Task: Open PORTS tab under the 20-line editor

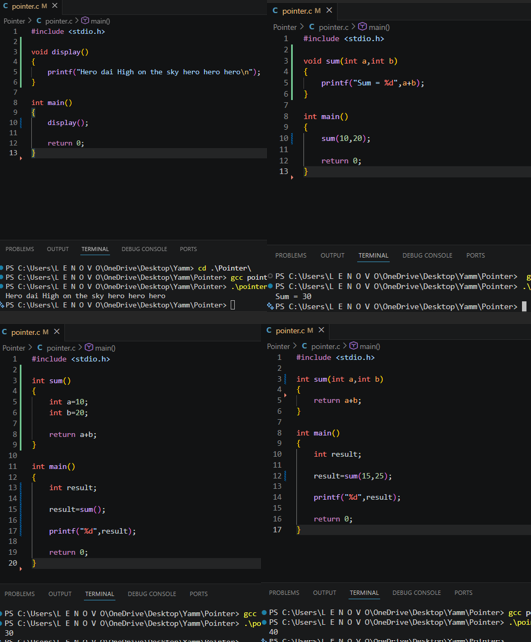Action: 199,594
